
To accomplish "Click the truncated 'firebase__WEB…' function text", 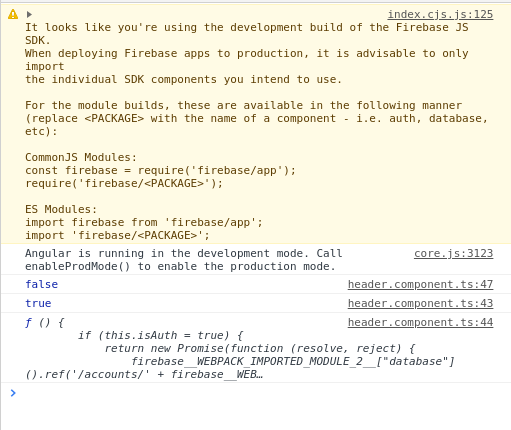I will (x=217, y=375).
